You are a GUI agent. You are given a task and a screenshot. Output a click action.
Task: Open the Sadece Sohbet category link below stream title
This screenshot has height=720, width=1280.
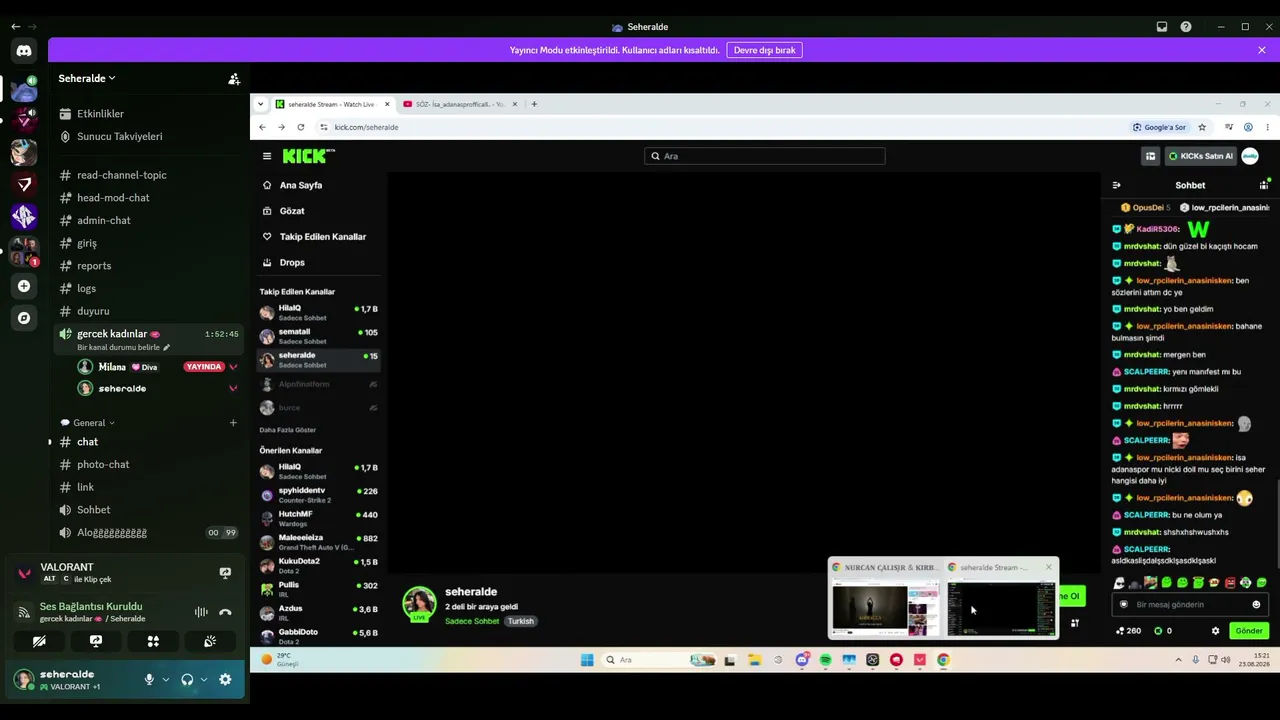coord(472,621)
